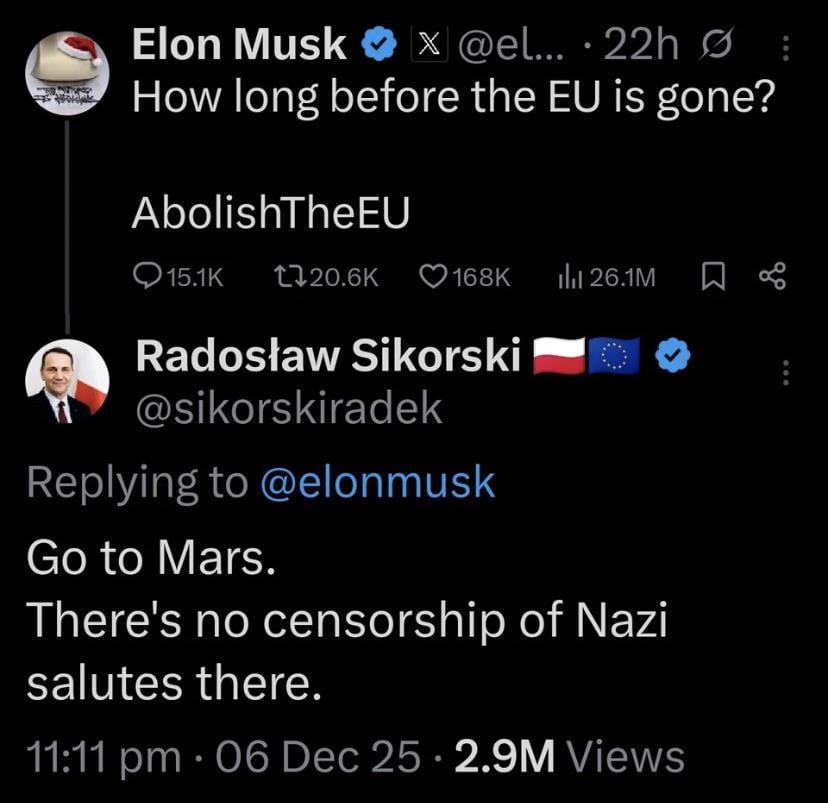Open more options menu on Elon Musk's tweet

pos(785,46)
